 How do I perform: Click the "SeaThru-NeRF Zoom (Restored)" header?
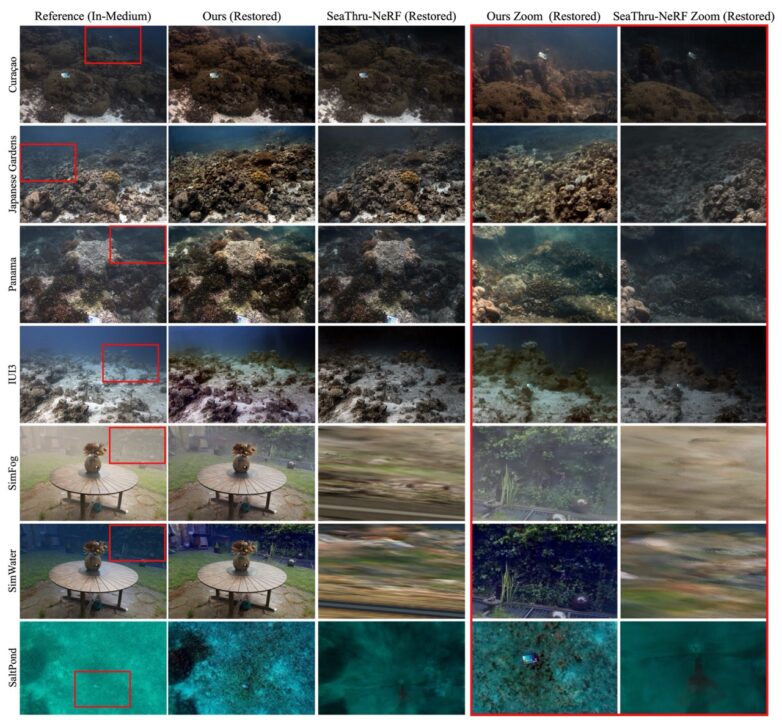pyautogui.click(x=694, y=16)
